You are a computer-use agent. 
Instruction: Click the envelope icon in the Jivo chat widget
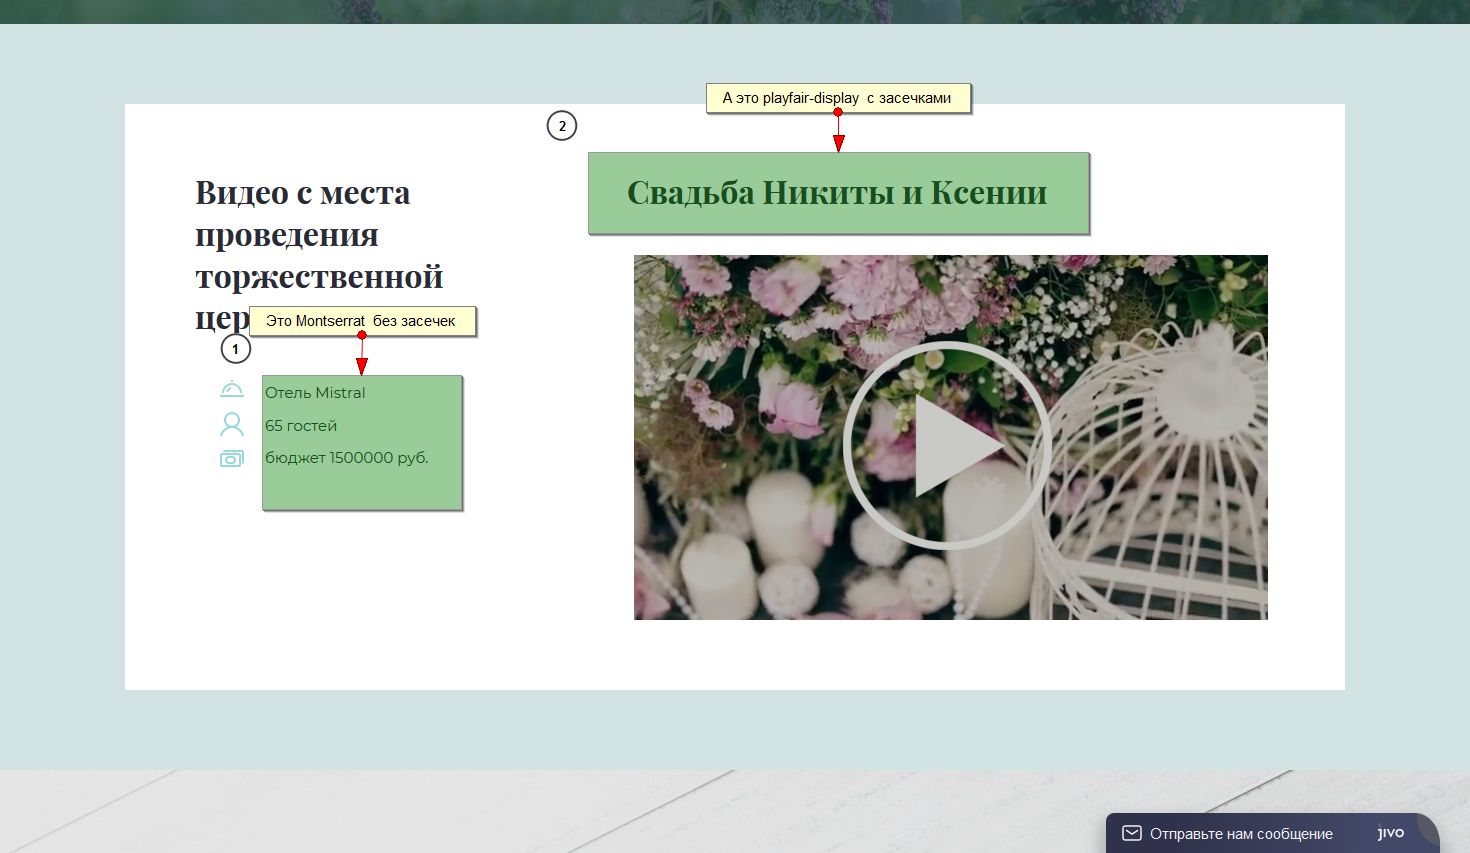click(1132, 833)
